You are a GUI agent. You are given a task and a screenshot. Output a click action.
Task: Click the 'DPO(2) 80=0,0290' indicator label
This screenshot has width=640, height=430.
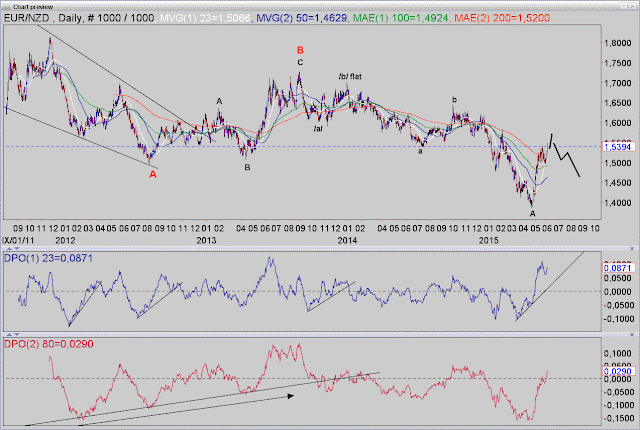click(x=49, y=344)
